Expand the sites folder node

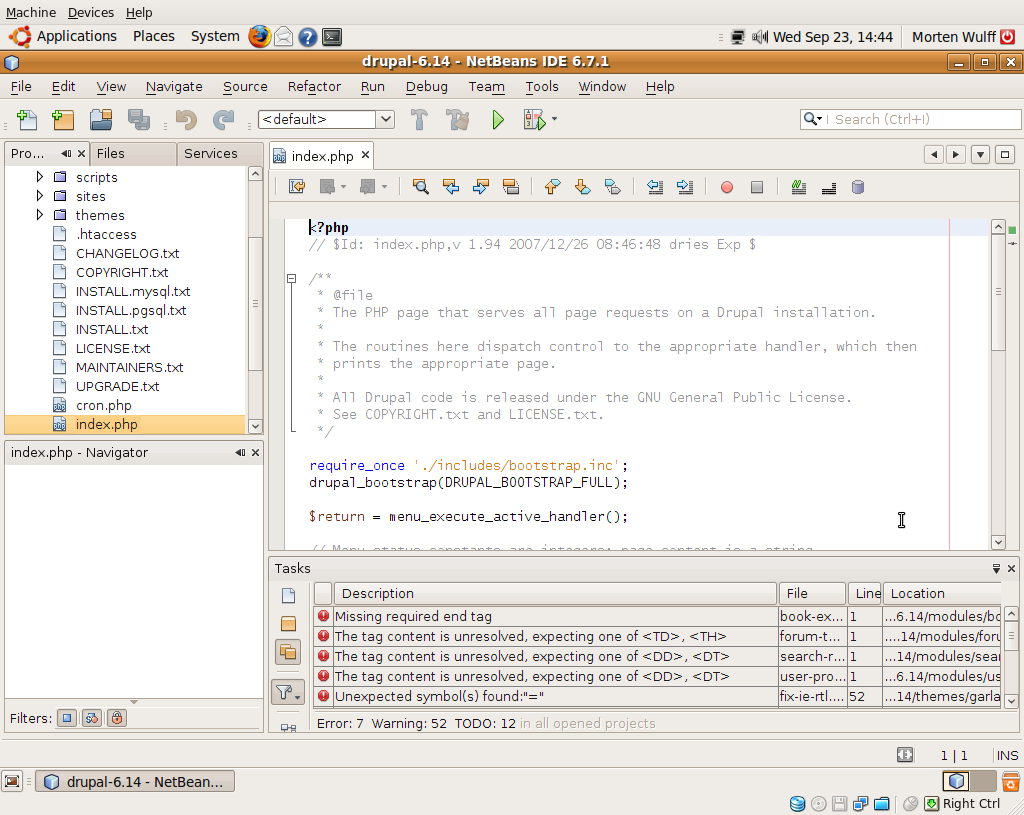[40, 195]
